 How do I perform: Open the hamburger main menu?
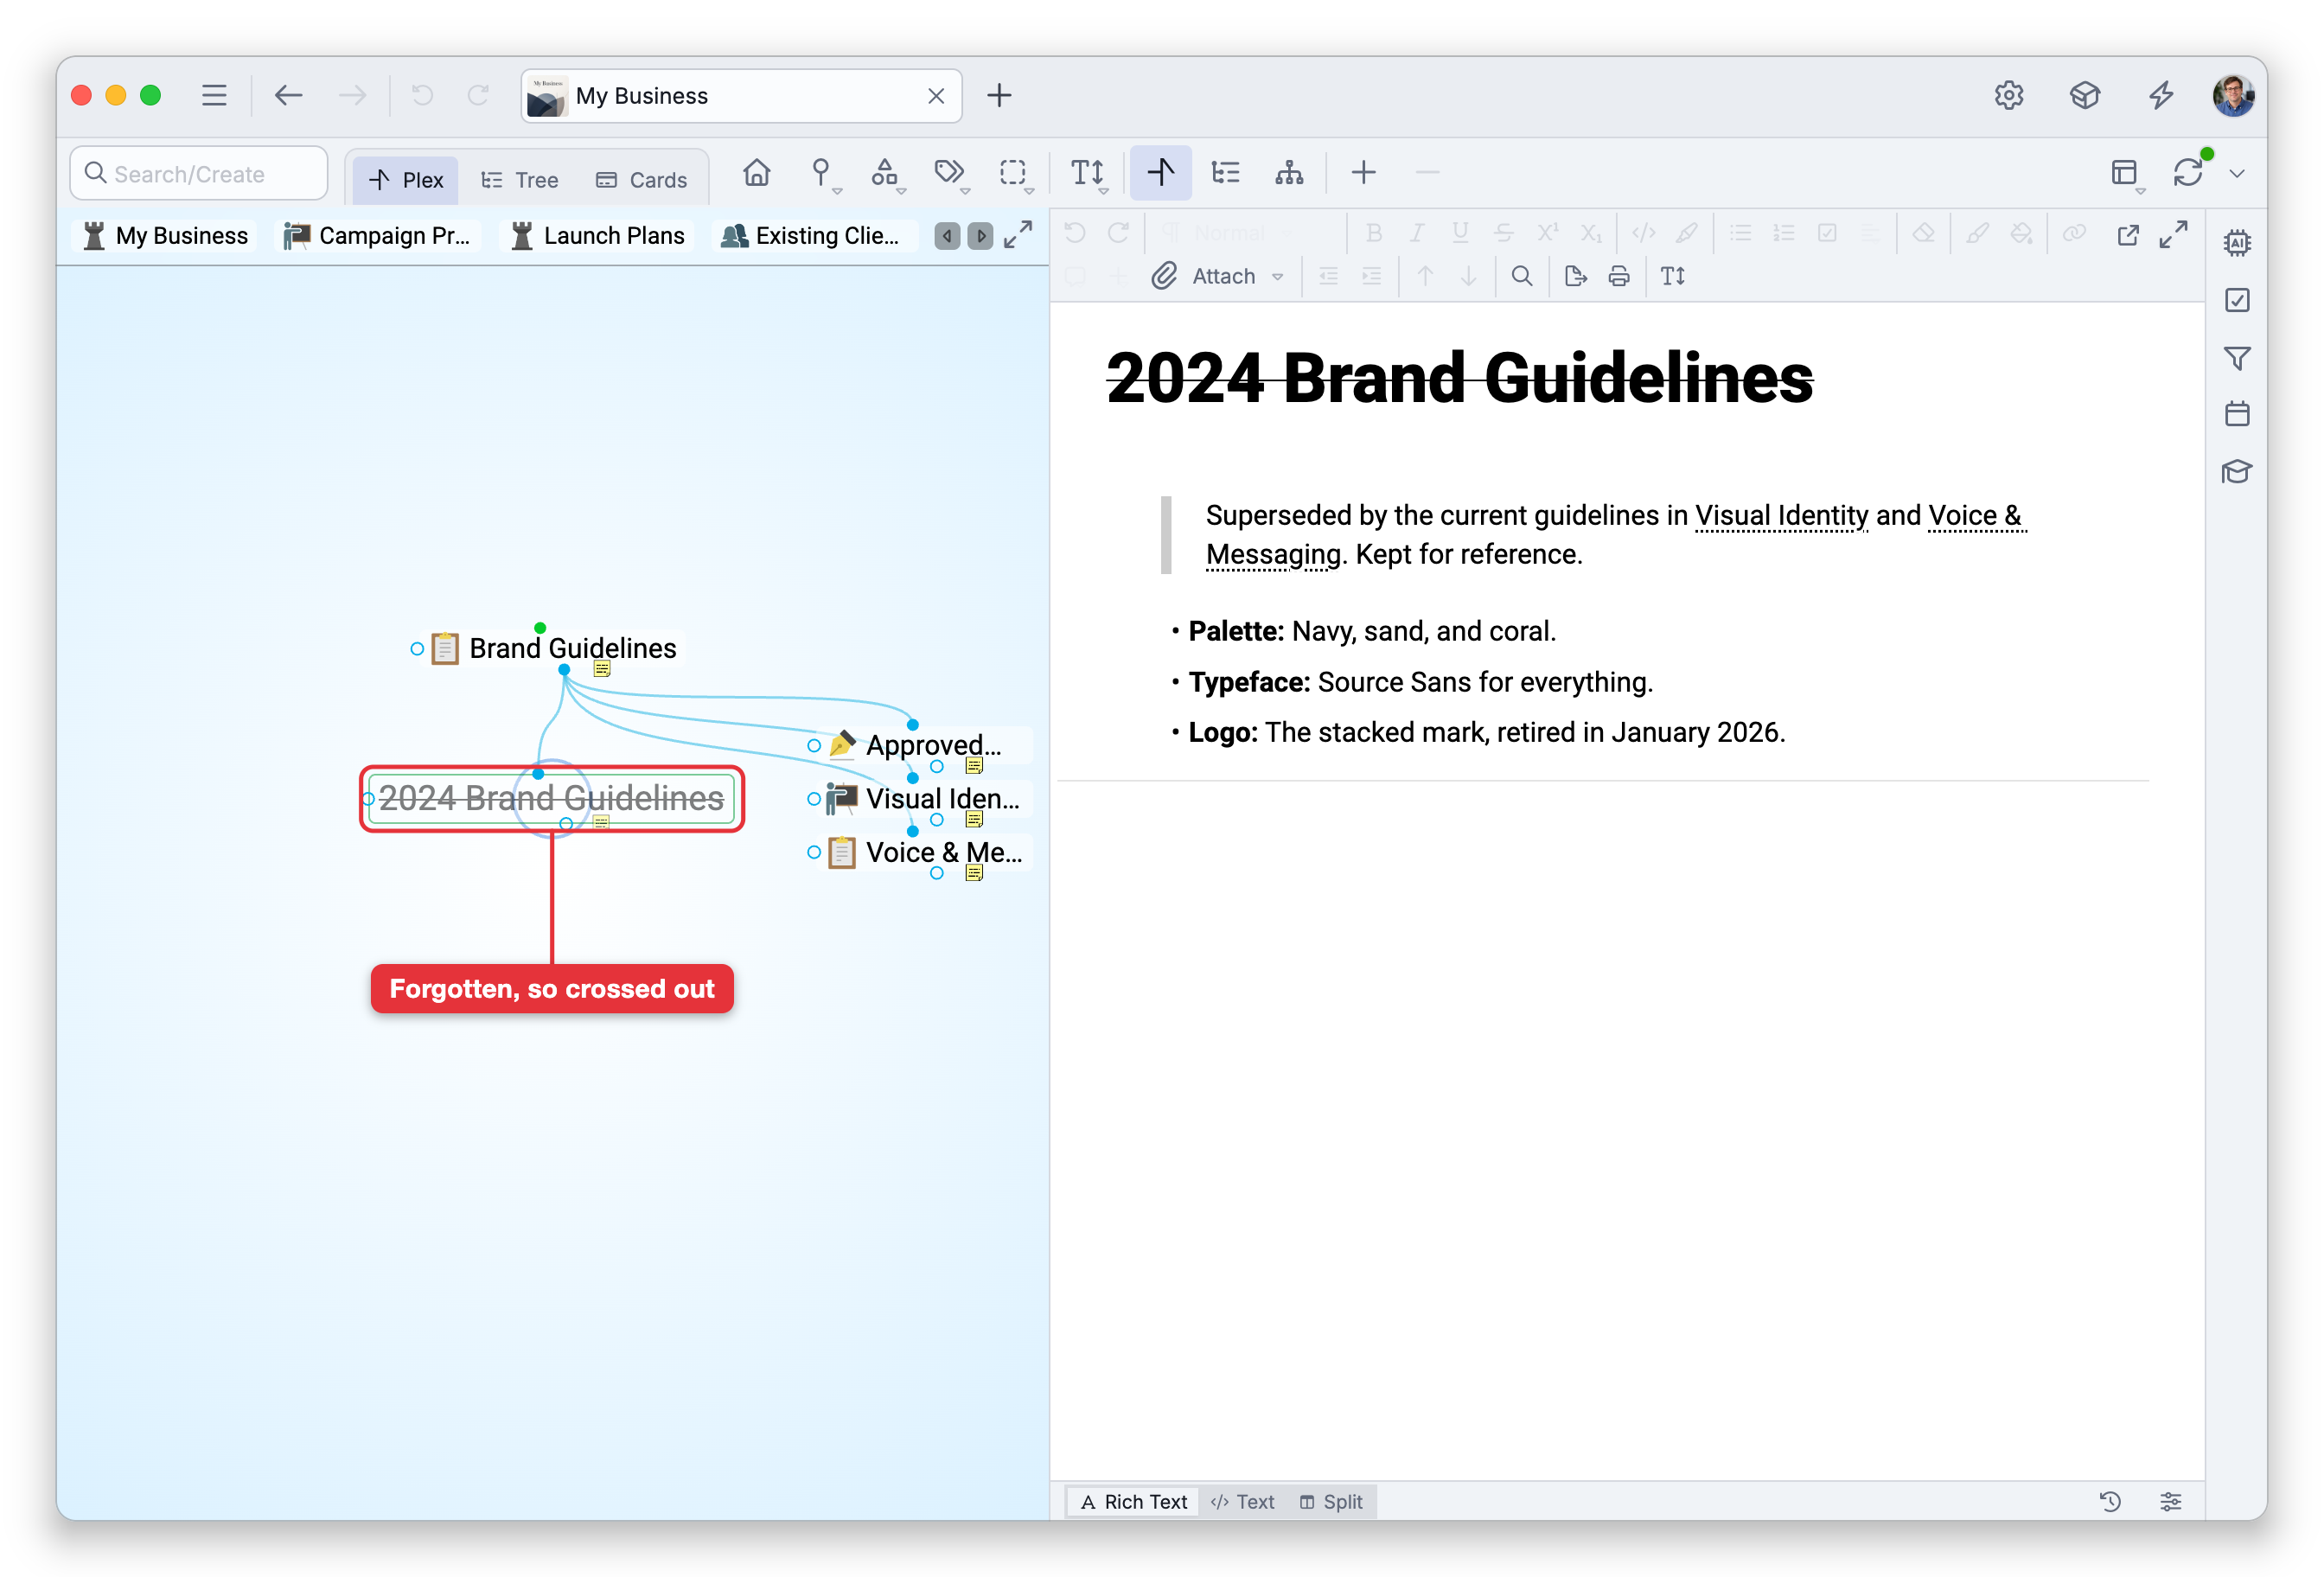pos(214,95)
